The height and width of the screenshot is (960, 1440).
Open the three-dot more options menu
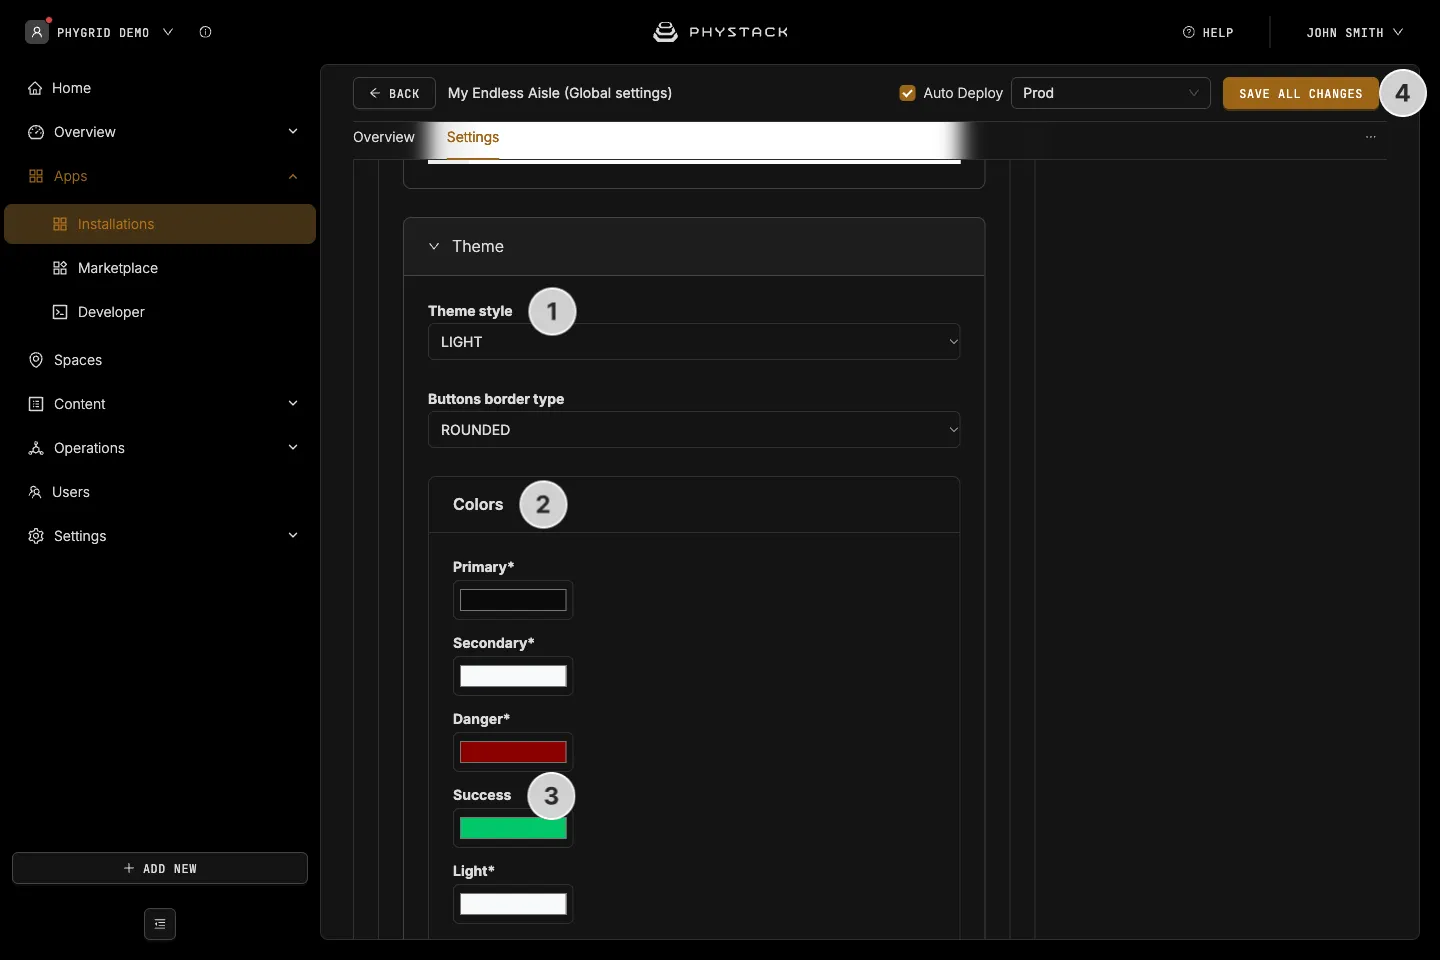(1371, 137)
